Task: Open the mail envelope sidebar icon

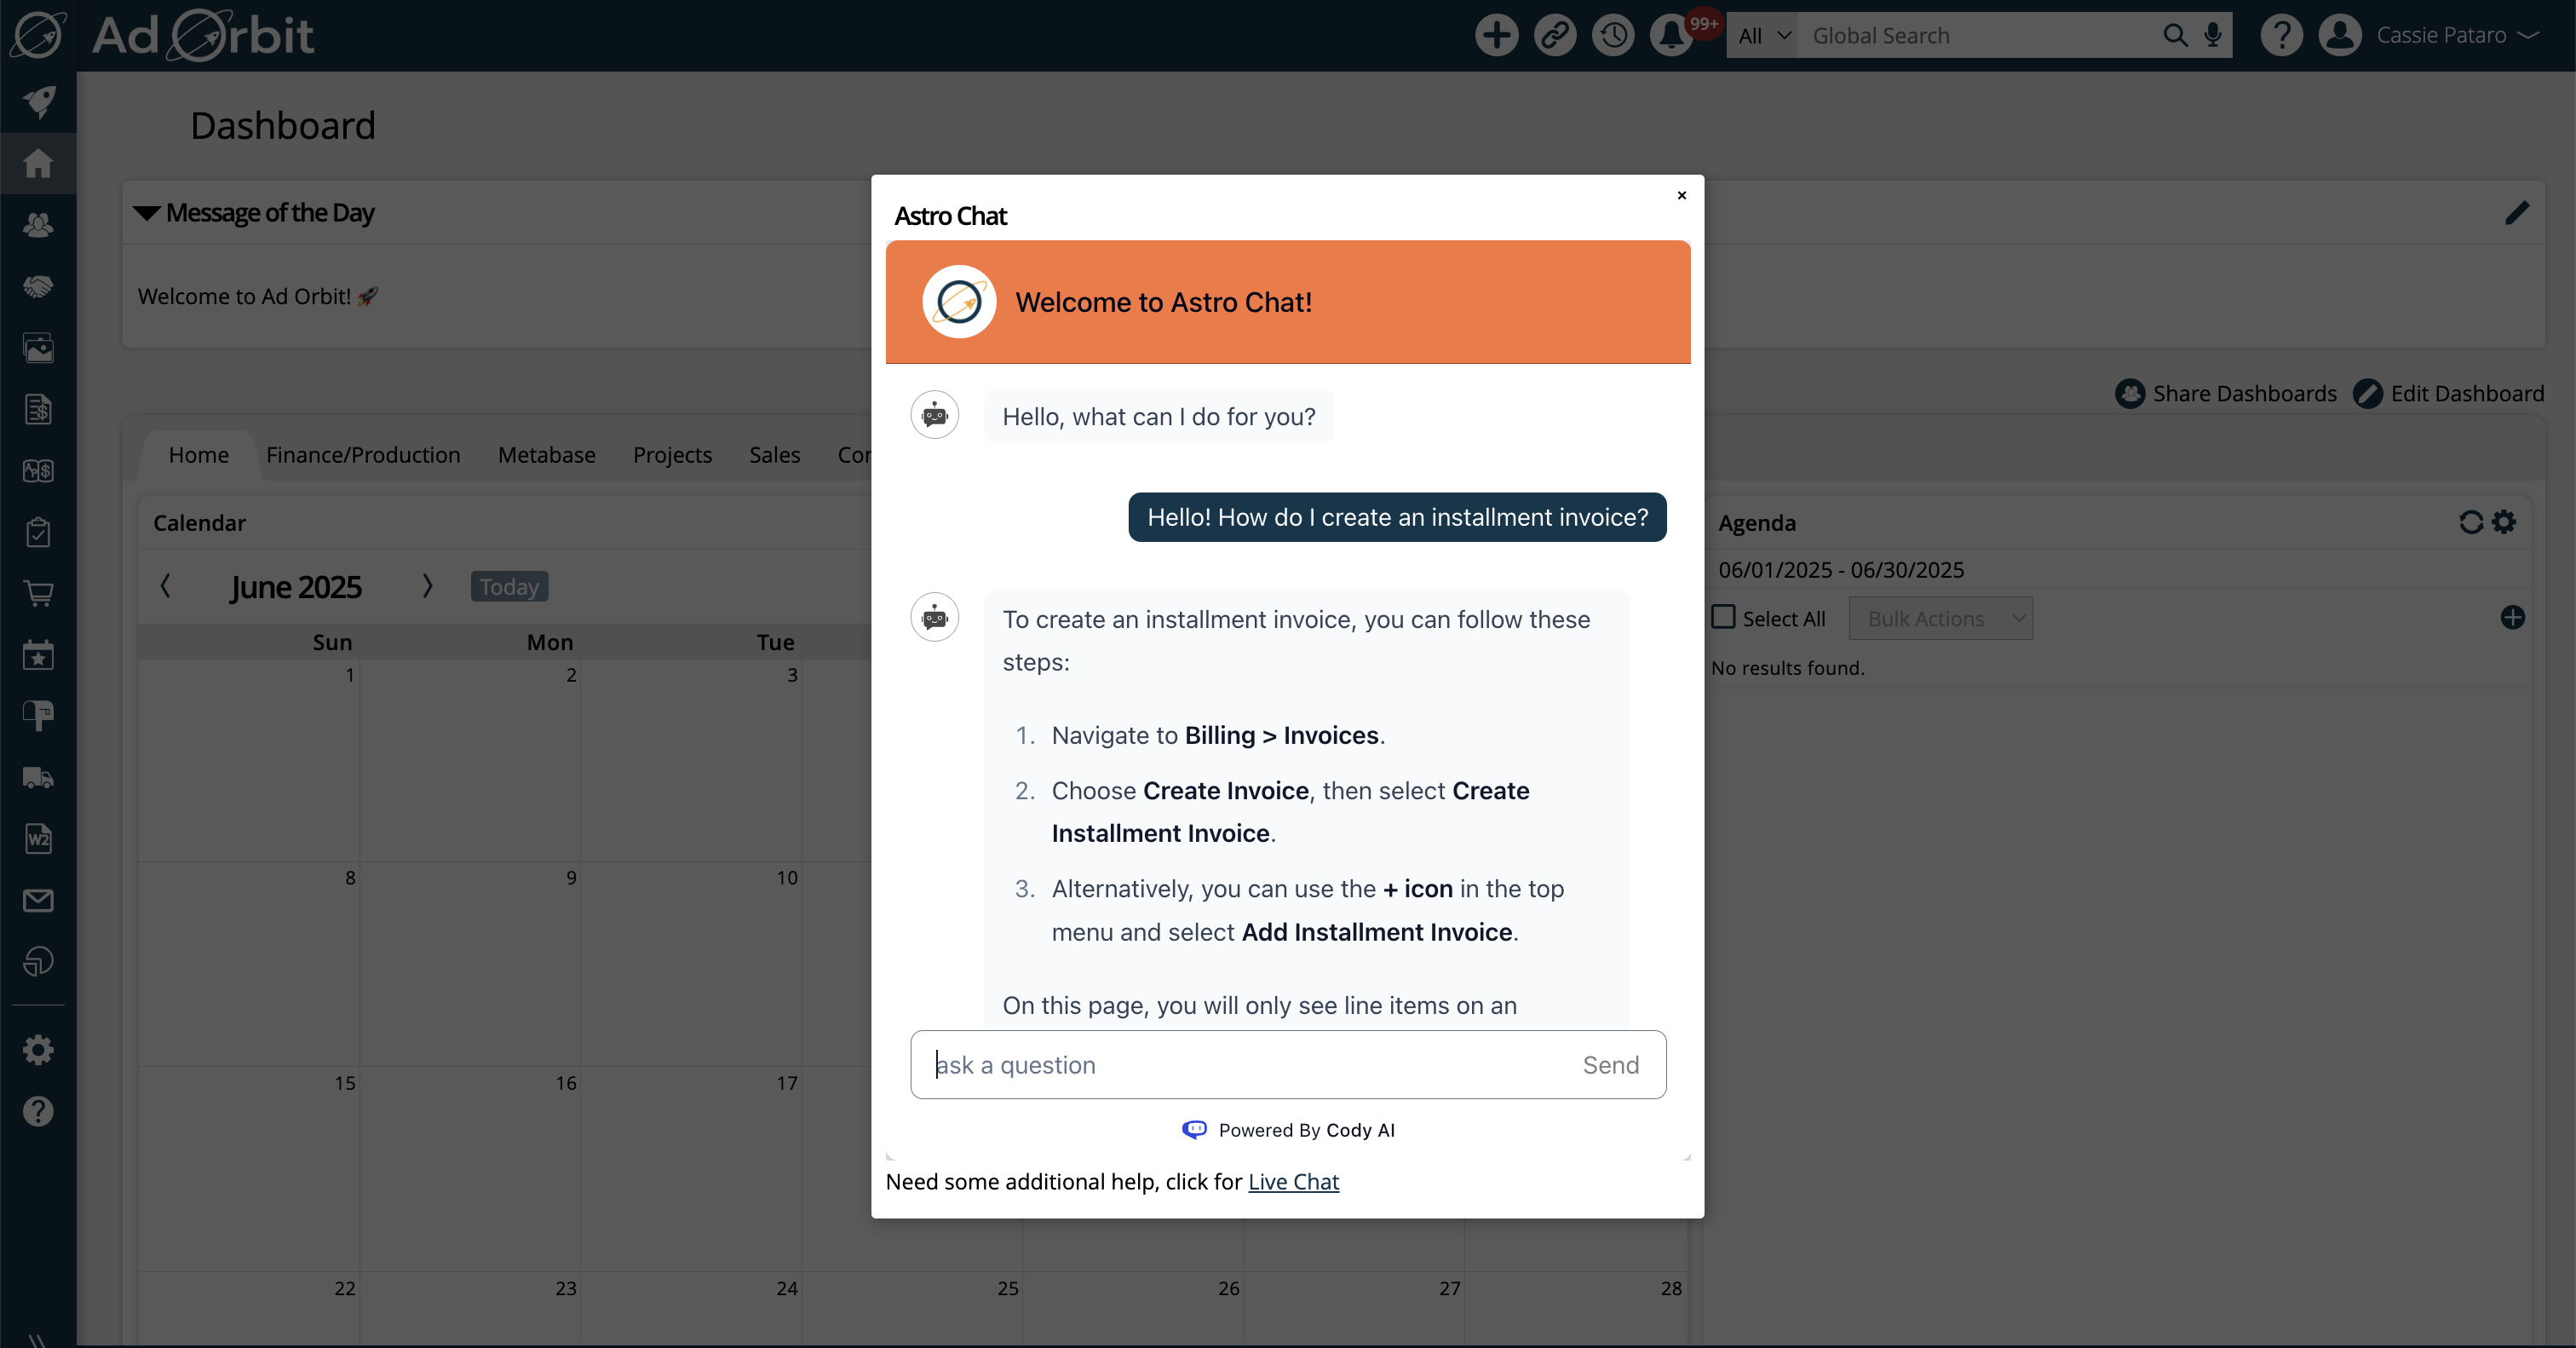Action: tap(38, 901)
